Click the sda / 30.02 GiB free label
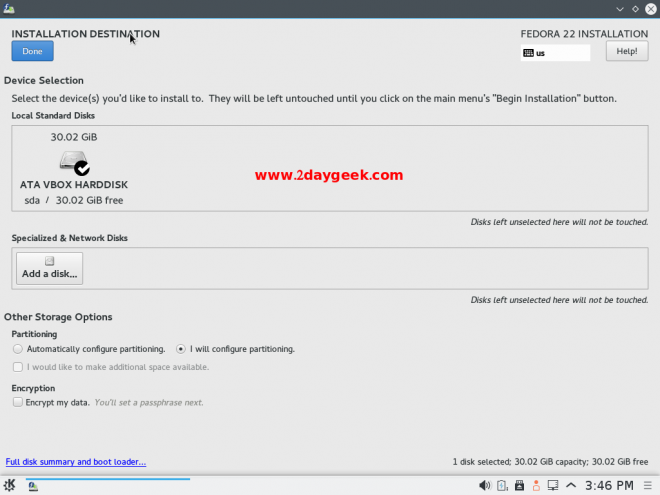This screenshot has width=660, height=495. pos(74,200)
